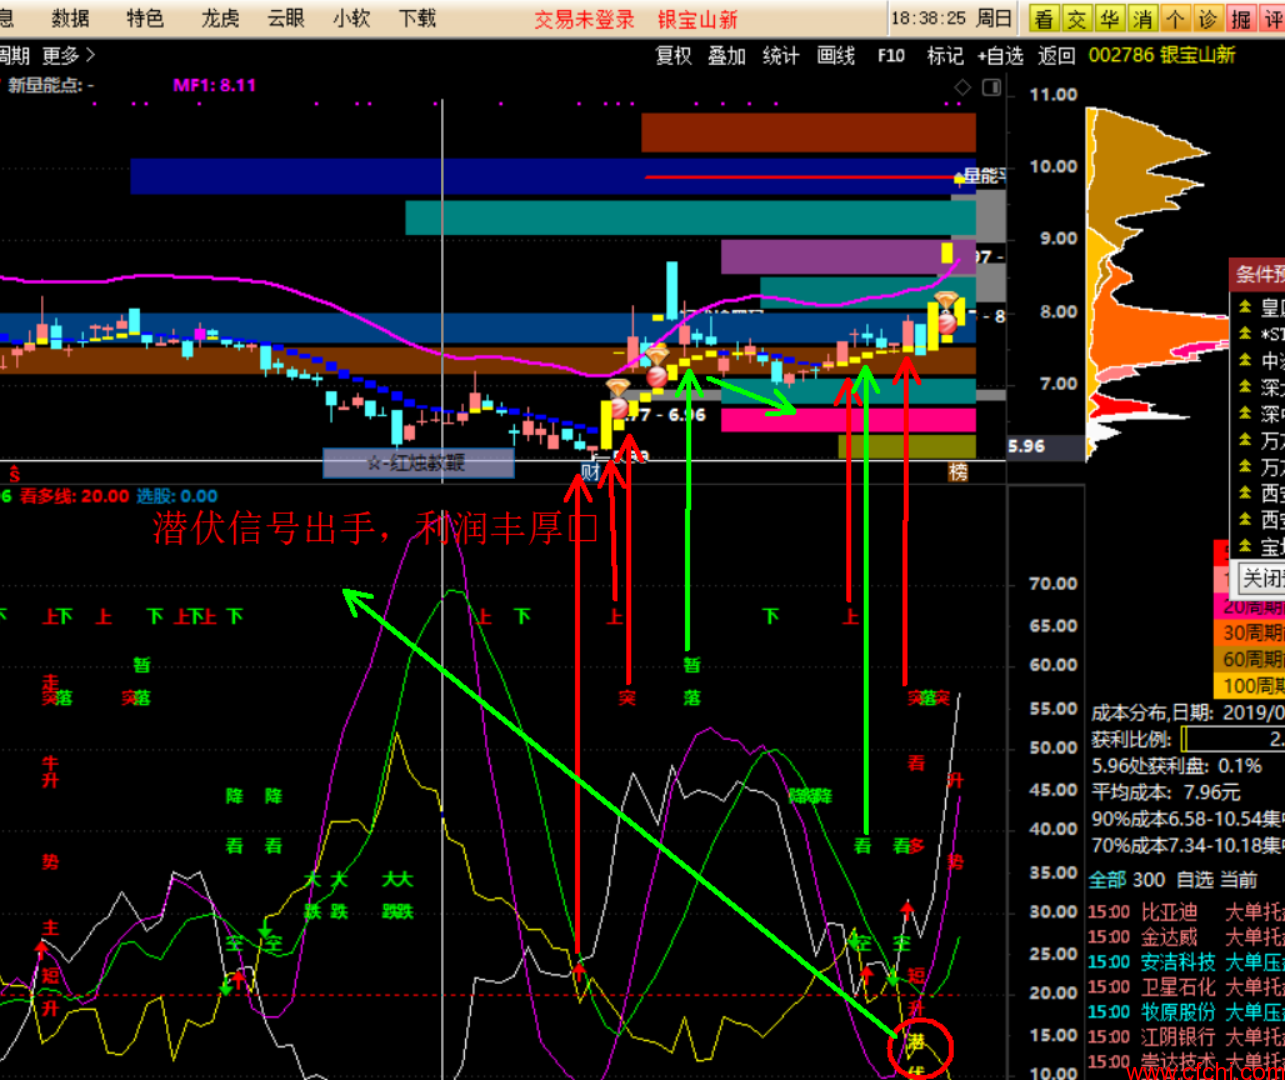
Task: Open the 龙虎 menu
Action: click(220, 18)
